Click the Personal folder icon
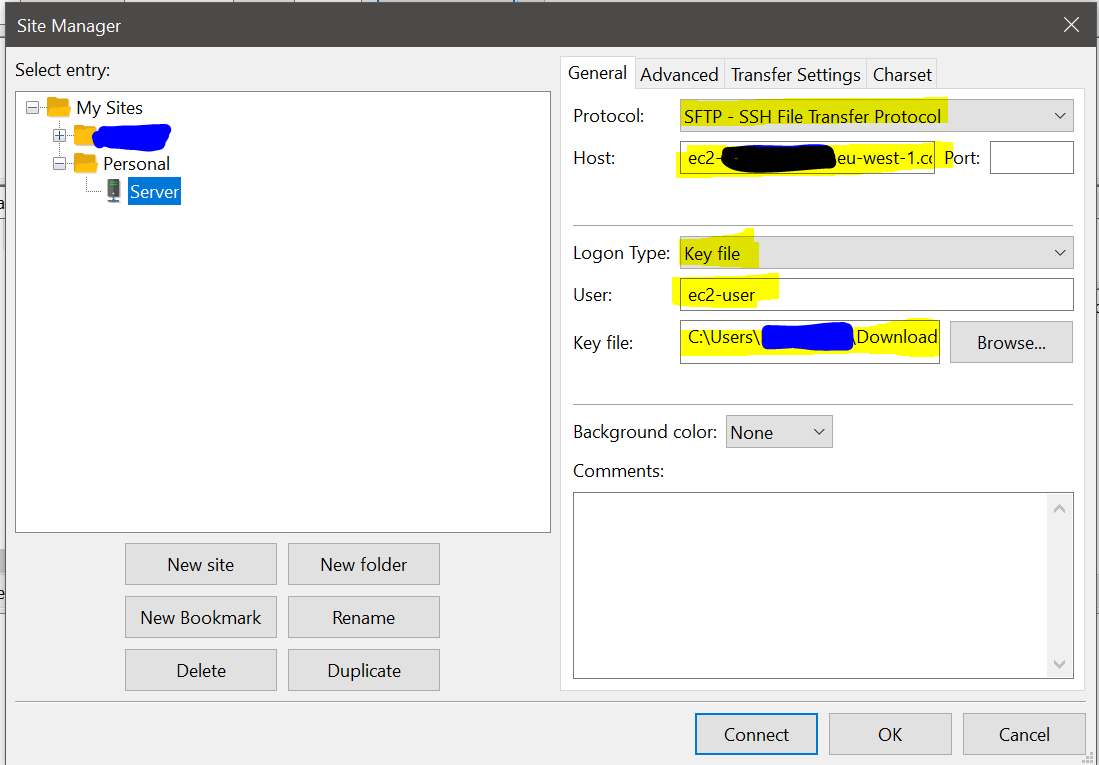The image size is (1099, 765). pyautogui.click(x=84, y=163)
